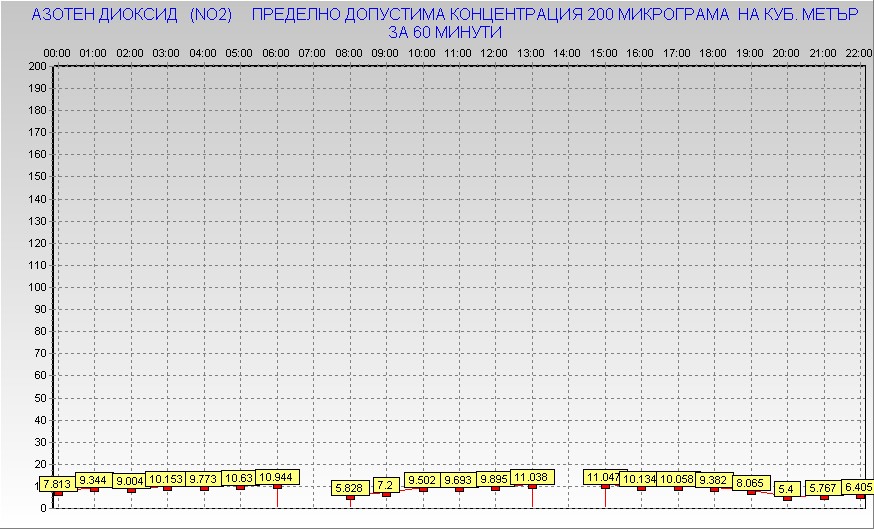874x529 pixels.
Task: Select the 14:00 time axis label
Action: pyautogui.click(x=567, y=52)
